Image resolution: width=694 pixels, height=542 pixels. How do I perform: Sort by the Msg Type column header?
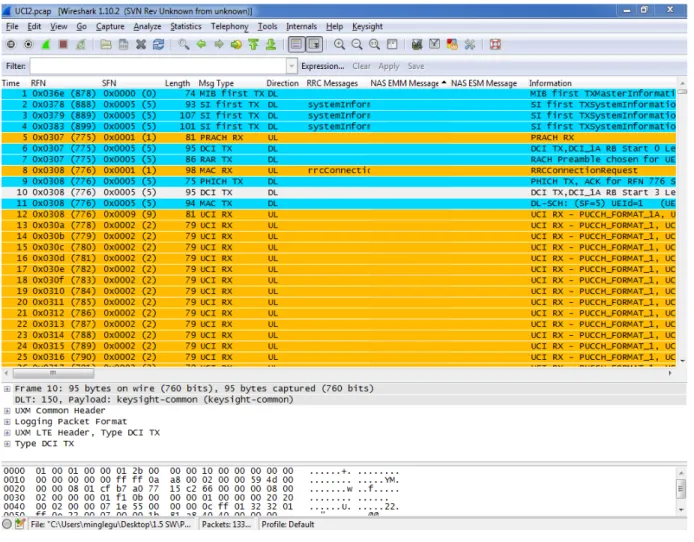pos(216,83)
